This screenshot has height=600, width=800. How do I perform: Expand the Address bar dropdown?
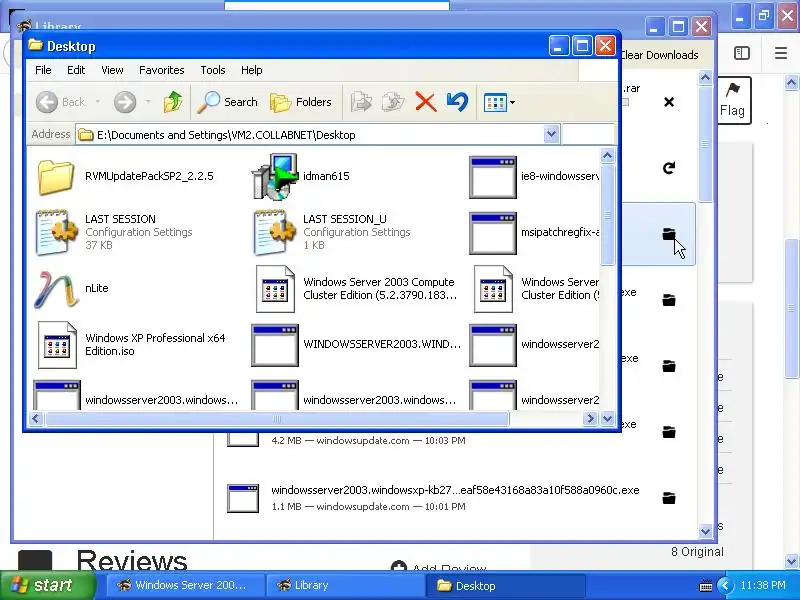coord(551,135)
